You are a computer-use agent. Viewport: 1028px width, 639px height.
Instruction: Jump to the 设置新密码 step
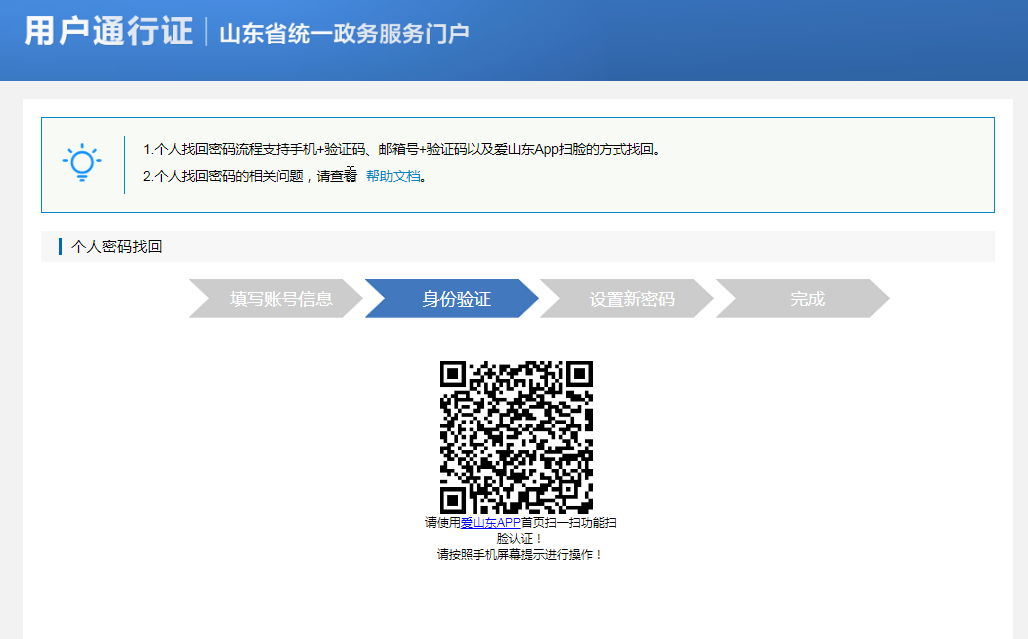(631, 299)
